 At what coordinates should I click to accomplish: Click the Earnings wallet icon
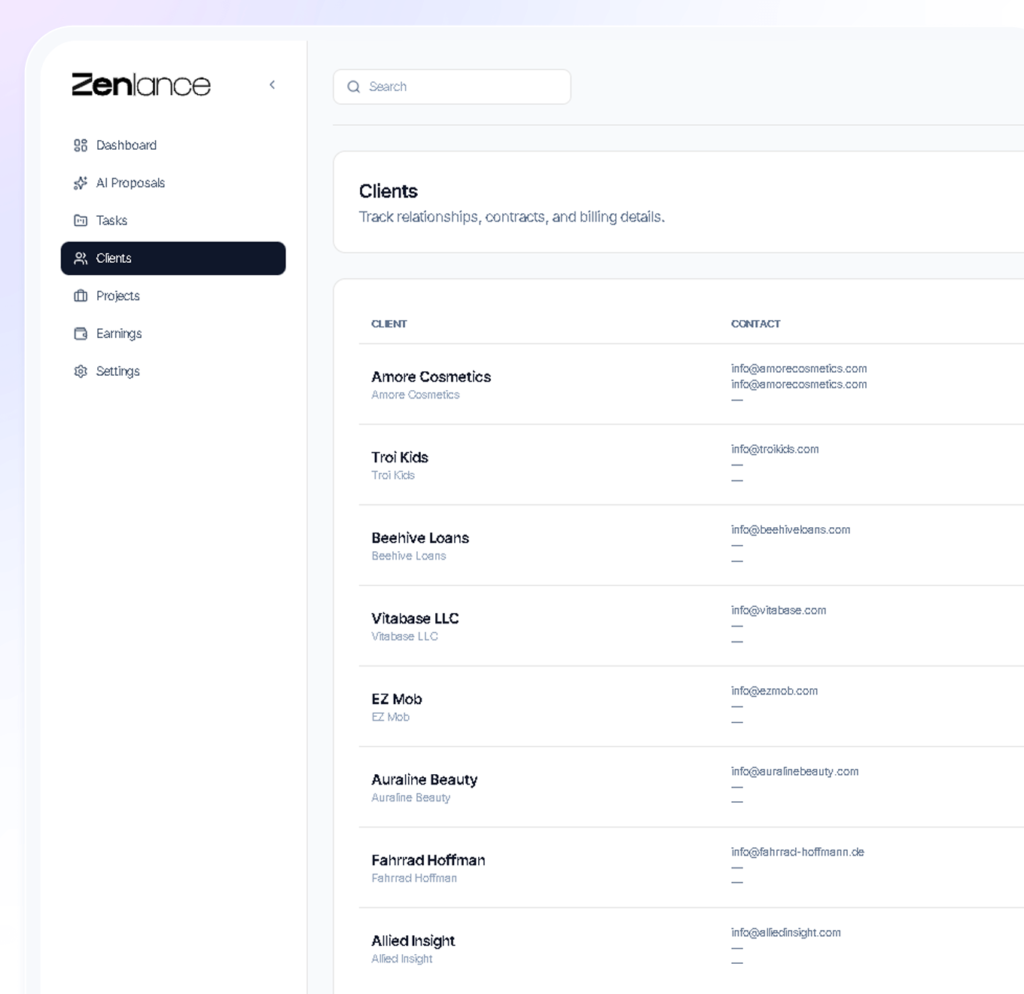[81, 334]
